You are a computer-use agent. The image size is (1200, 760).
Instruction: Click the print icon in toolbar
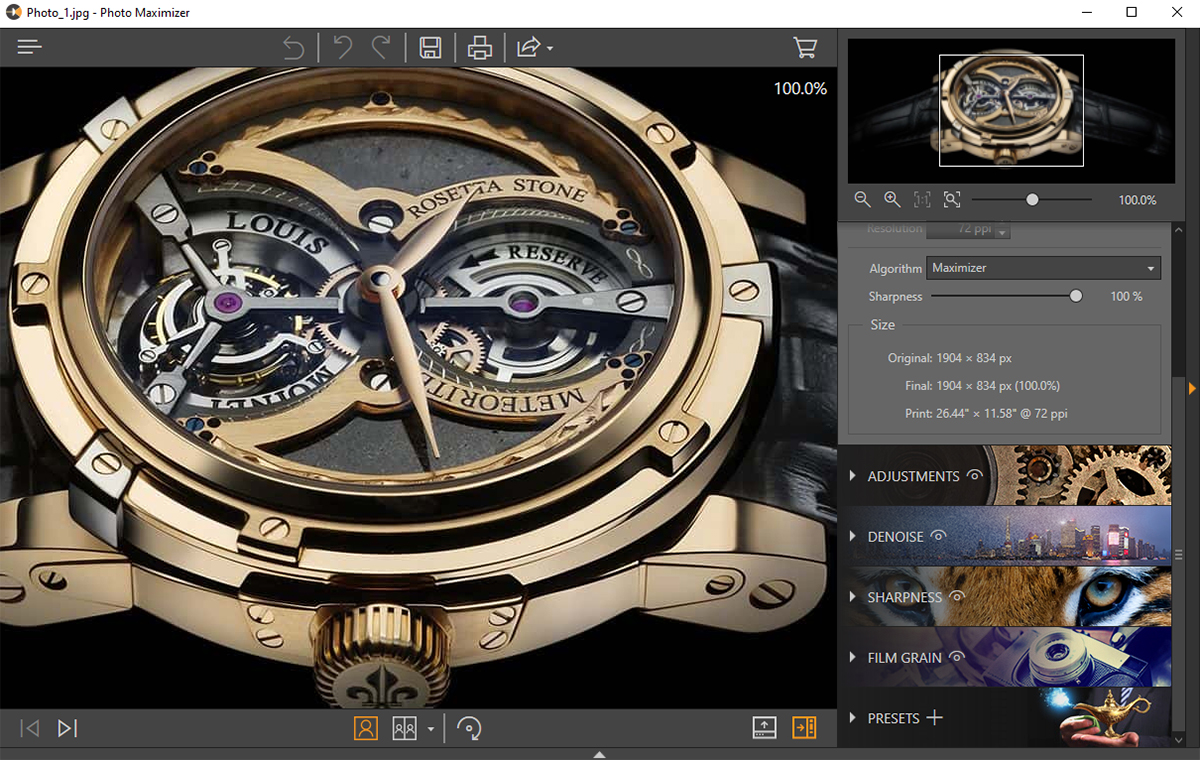click(x=480, y=47)
